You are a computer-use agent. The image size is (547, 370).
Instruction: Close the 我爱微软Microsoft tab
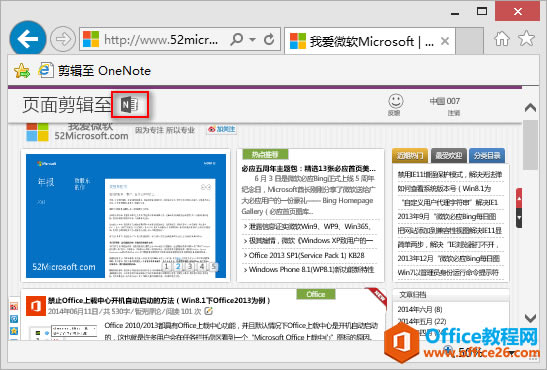click(445, 41)
